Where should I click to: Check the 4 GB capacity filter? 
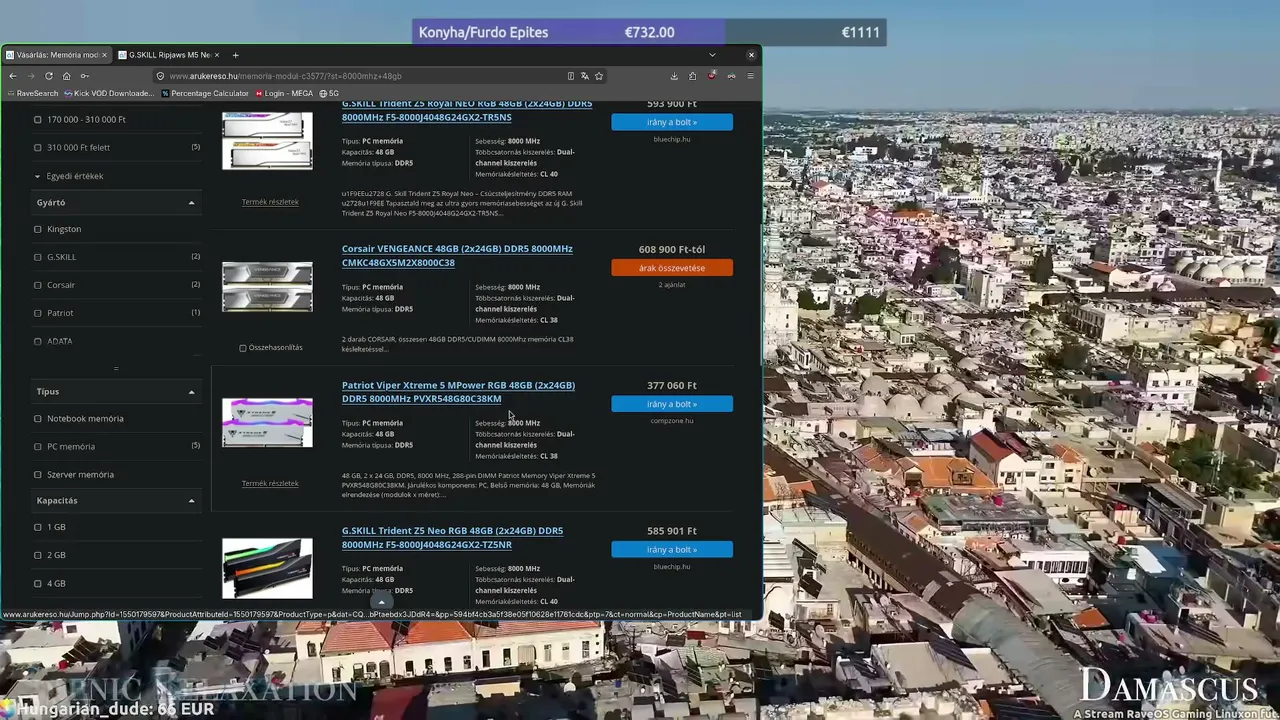pyautogui.click(x=38, y=583)
